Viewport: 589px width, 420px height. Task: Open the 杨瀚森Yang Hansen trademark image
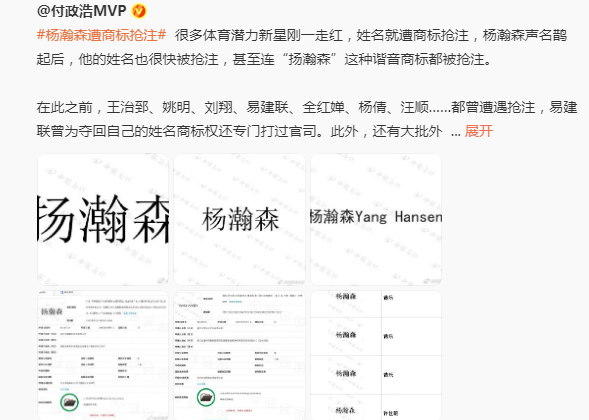click(376, 219)
